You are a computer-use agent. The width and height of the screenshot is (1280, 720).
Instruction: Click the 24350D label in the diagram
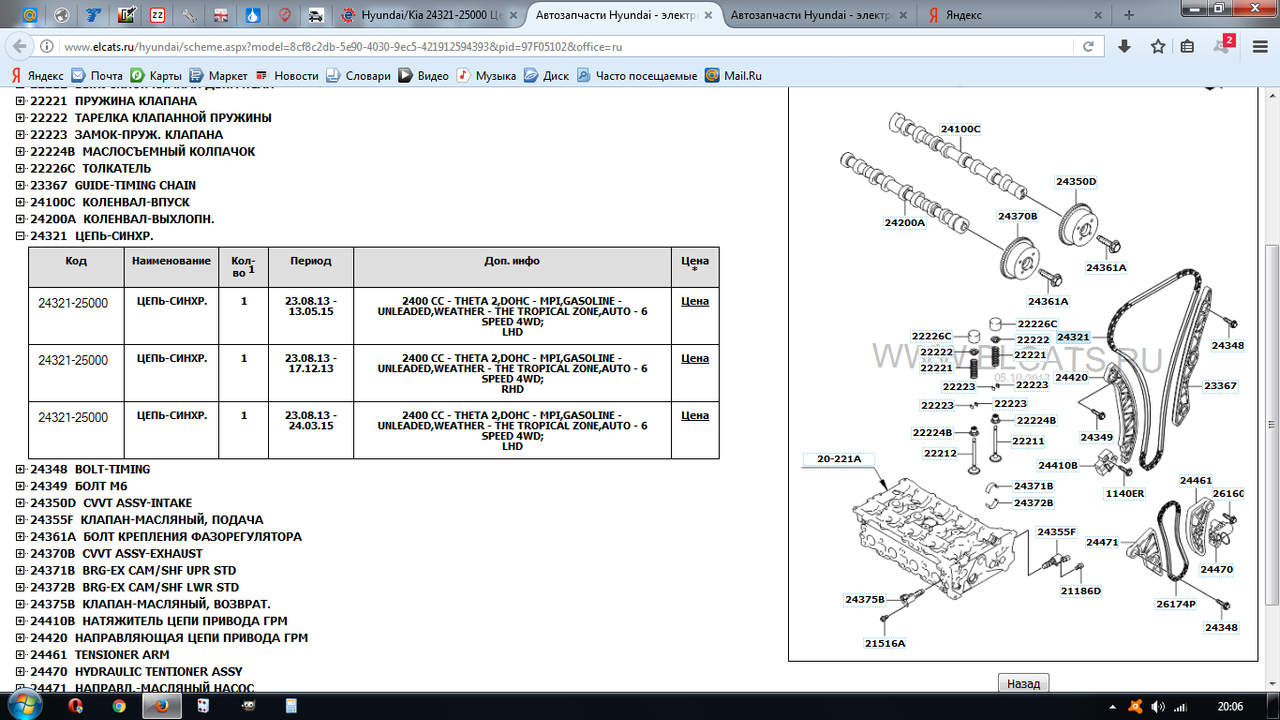point(1077,182)
